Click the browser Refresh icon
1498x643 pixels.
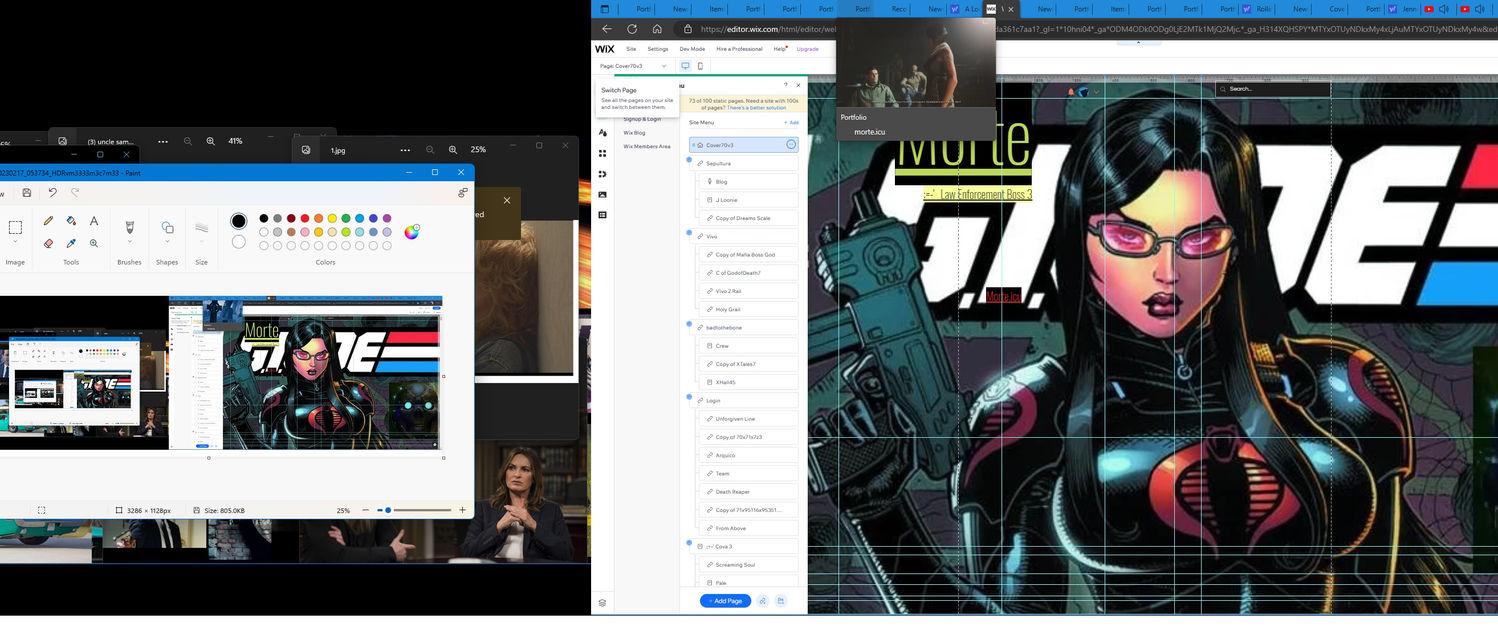[x=632, y=29]
